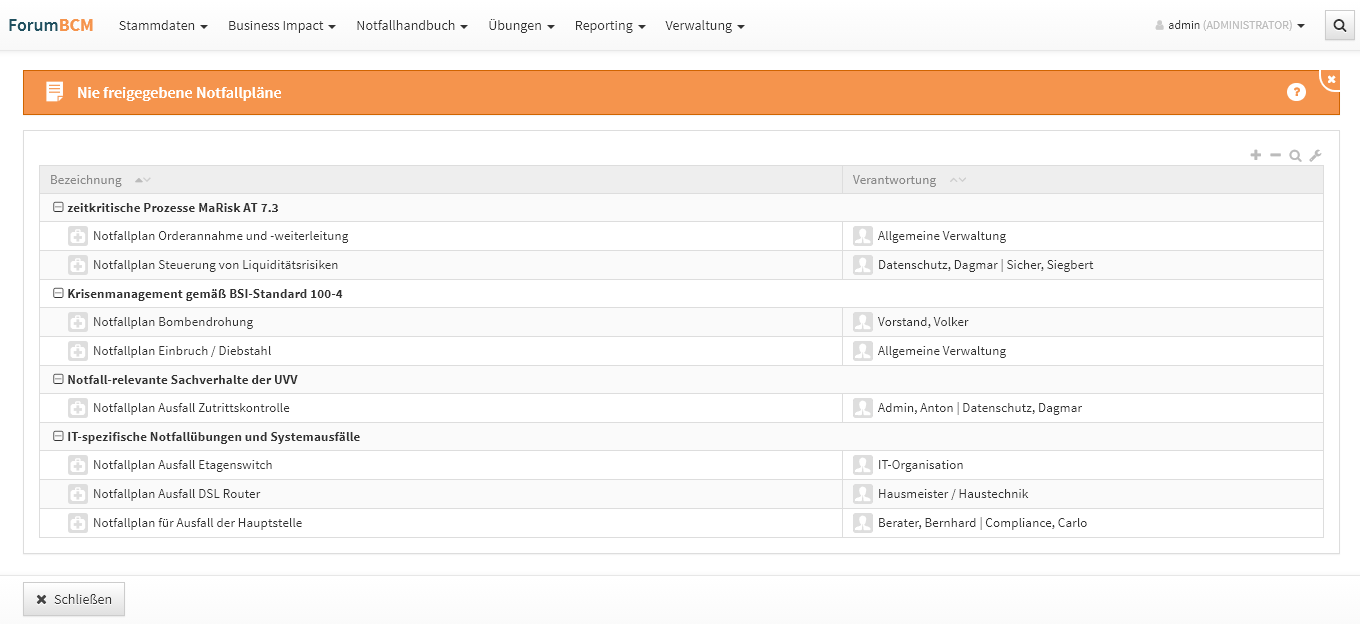Open table settings wrench icon

tap(1315, 155)
